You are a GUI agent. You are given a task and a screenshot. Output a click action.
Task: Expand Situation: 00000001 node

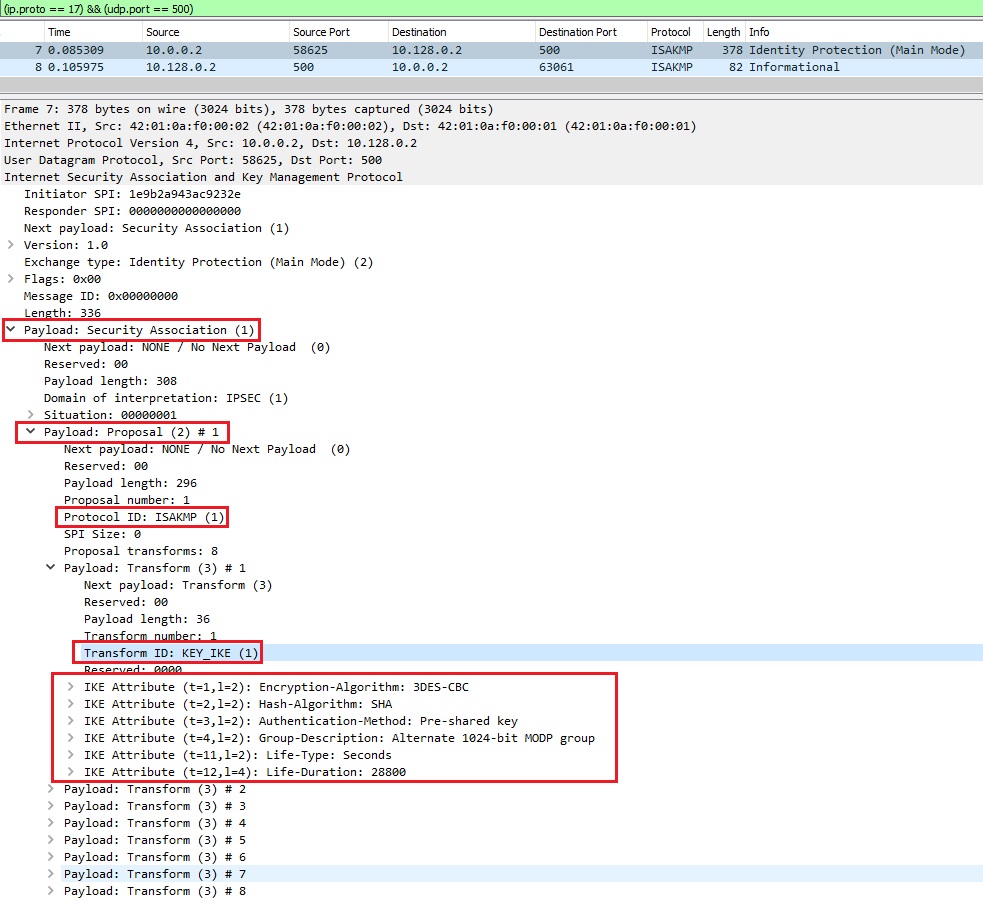[x=31, y=415]
